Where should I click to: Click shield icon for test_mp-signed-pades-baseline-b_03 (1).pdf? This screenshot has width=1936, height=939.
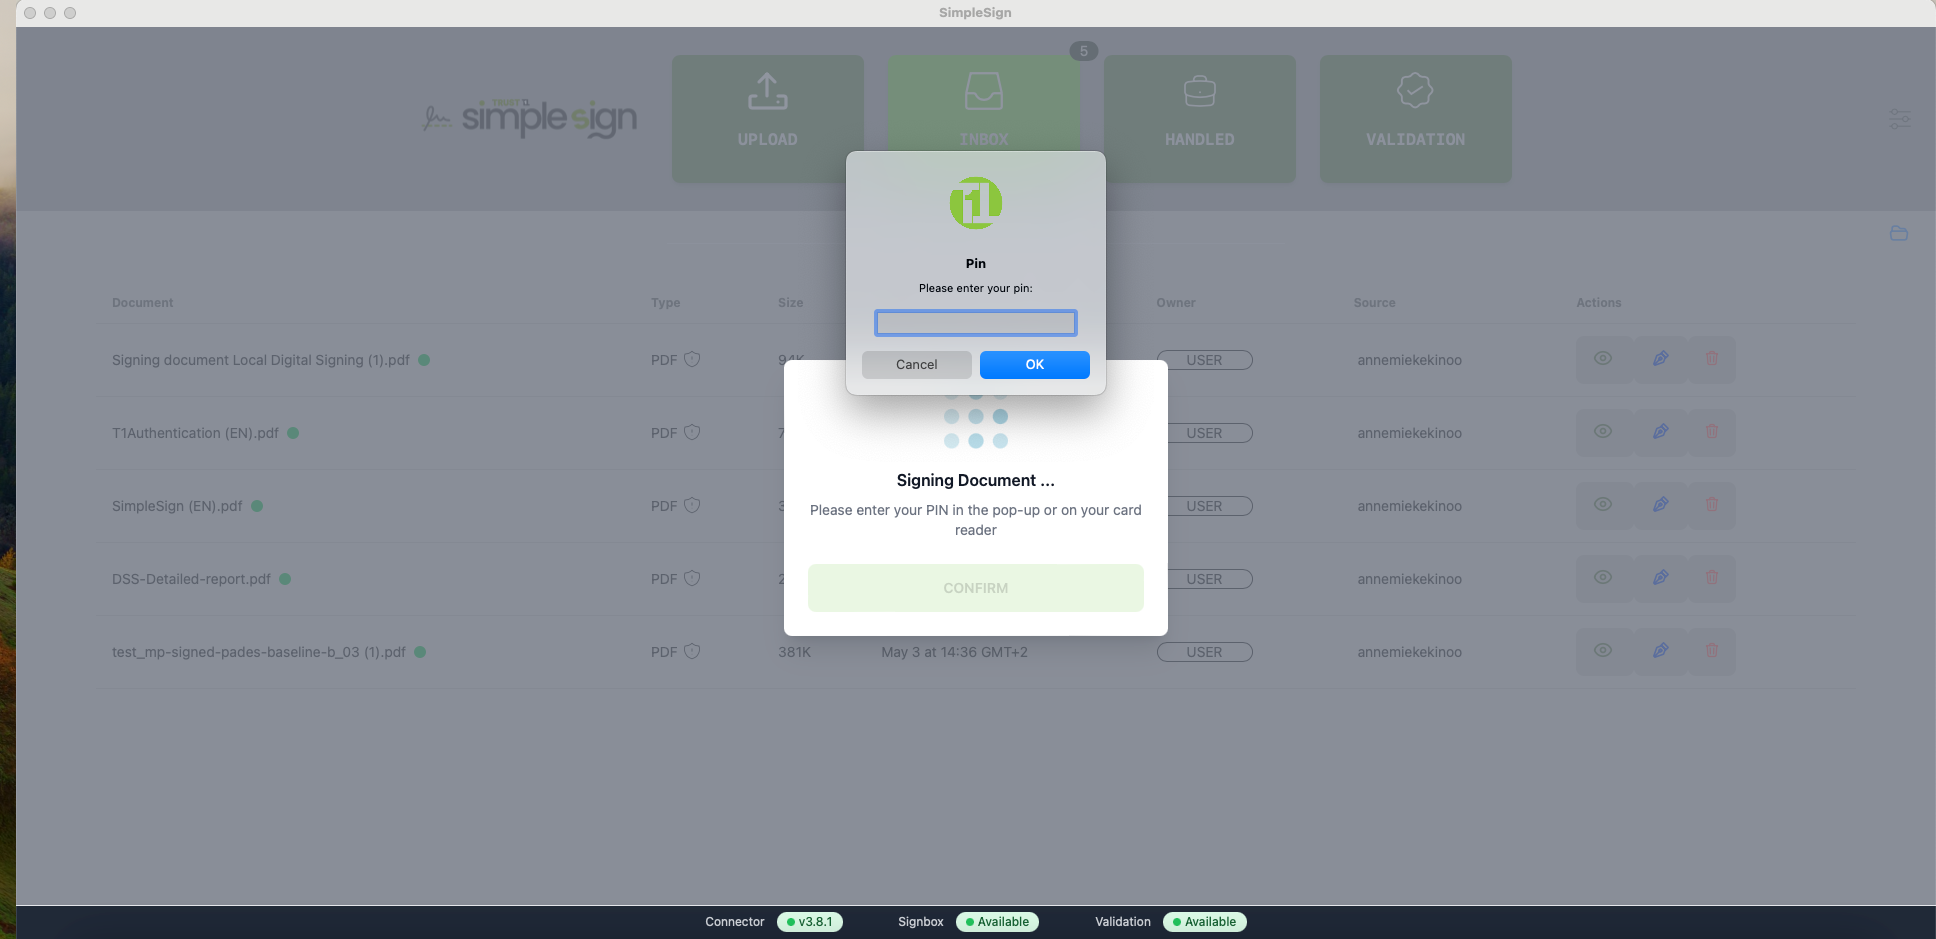tap(692, 651)
